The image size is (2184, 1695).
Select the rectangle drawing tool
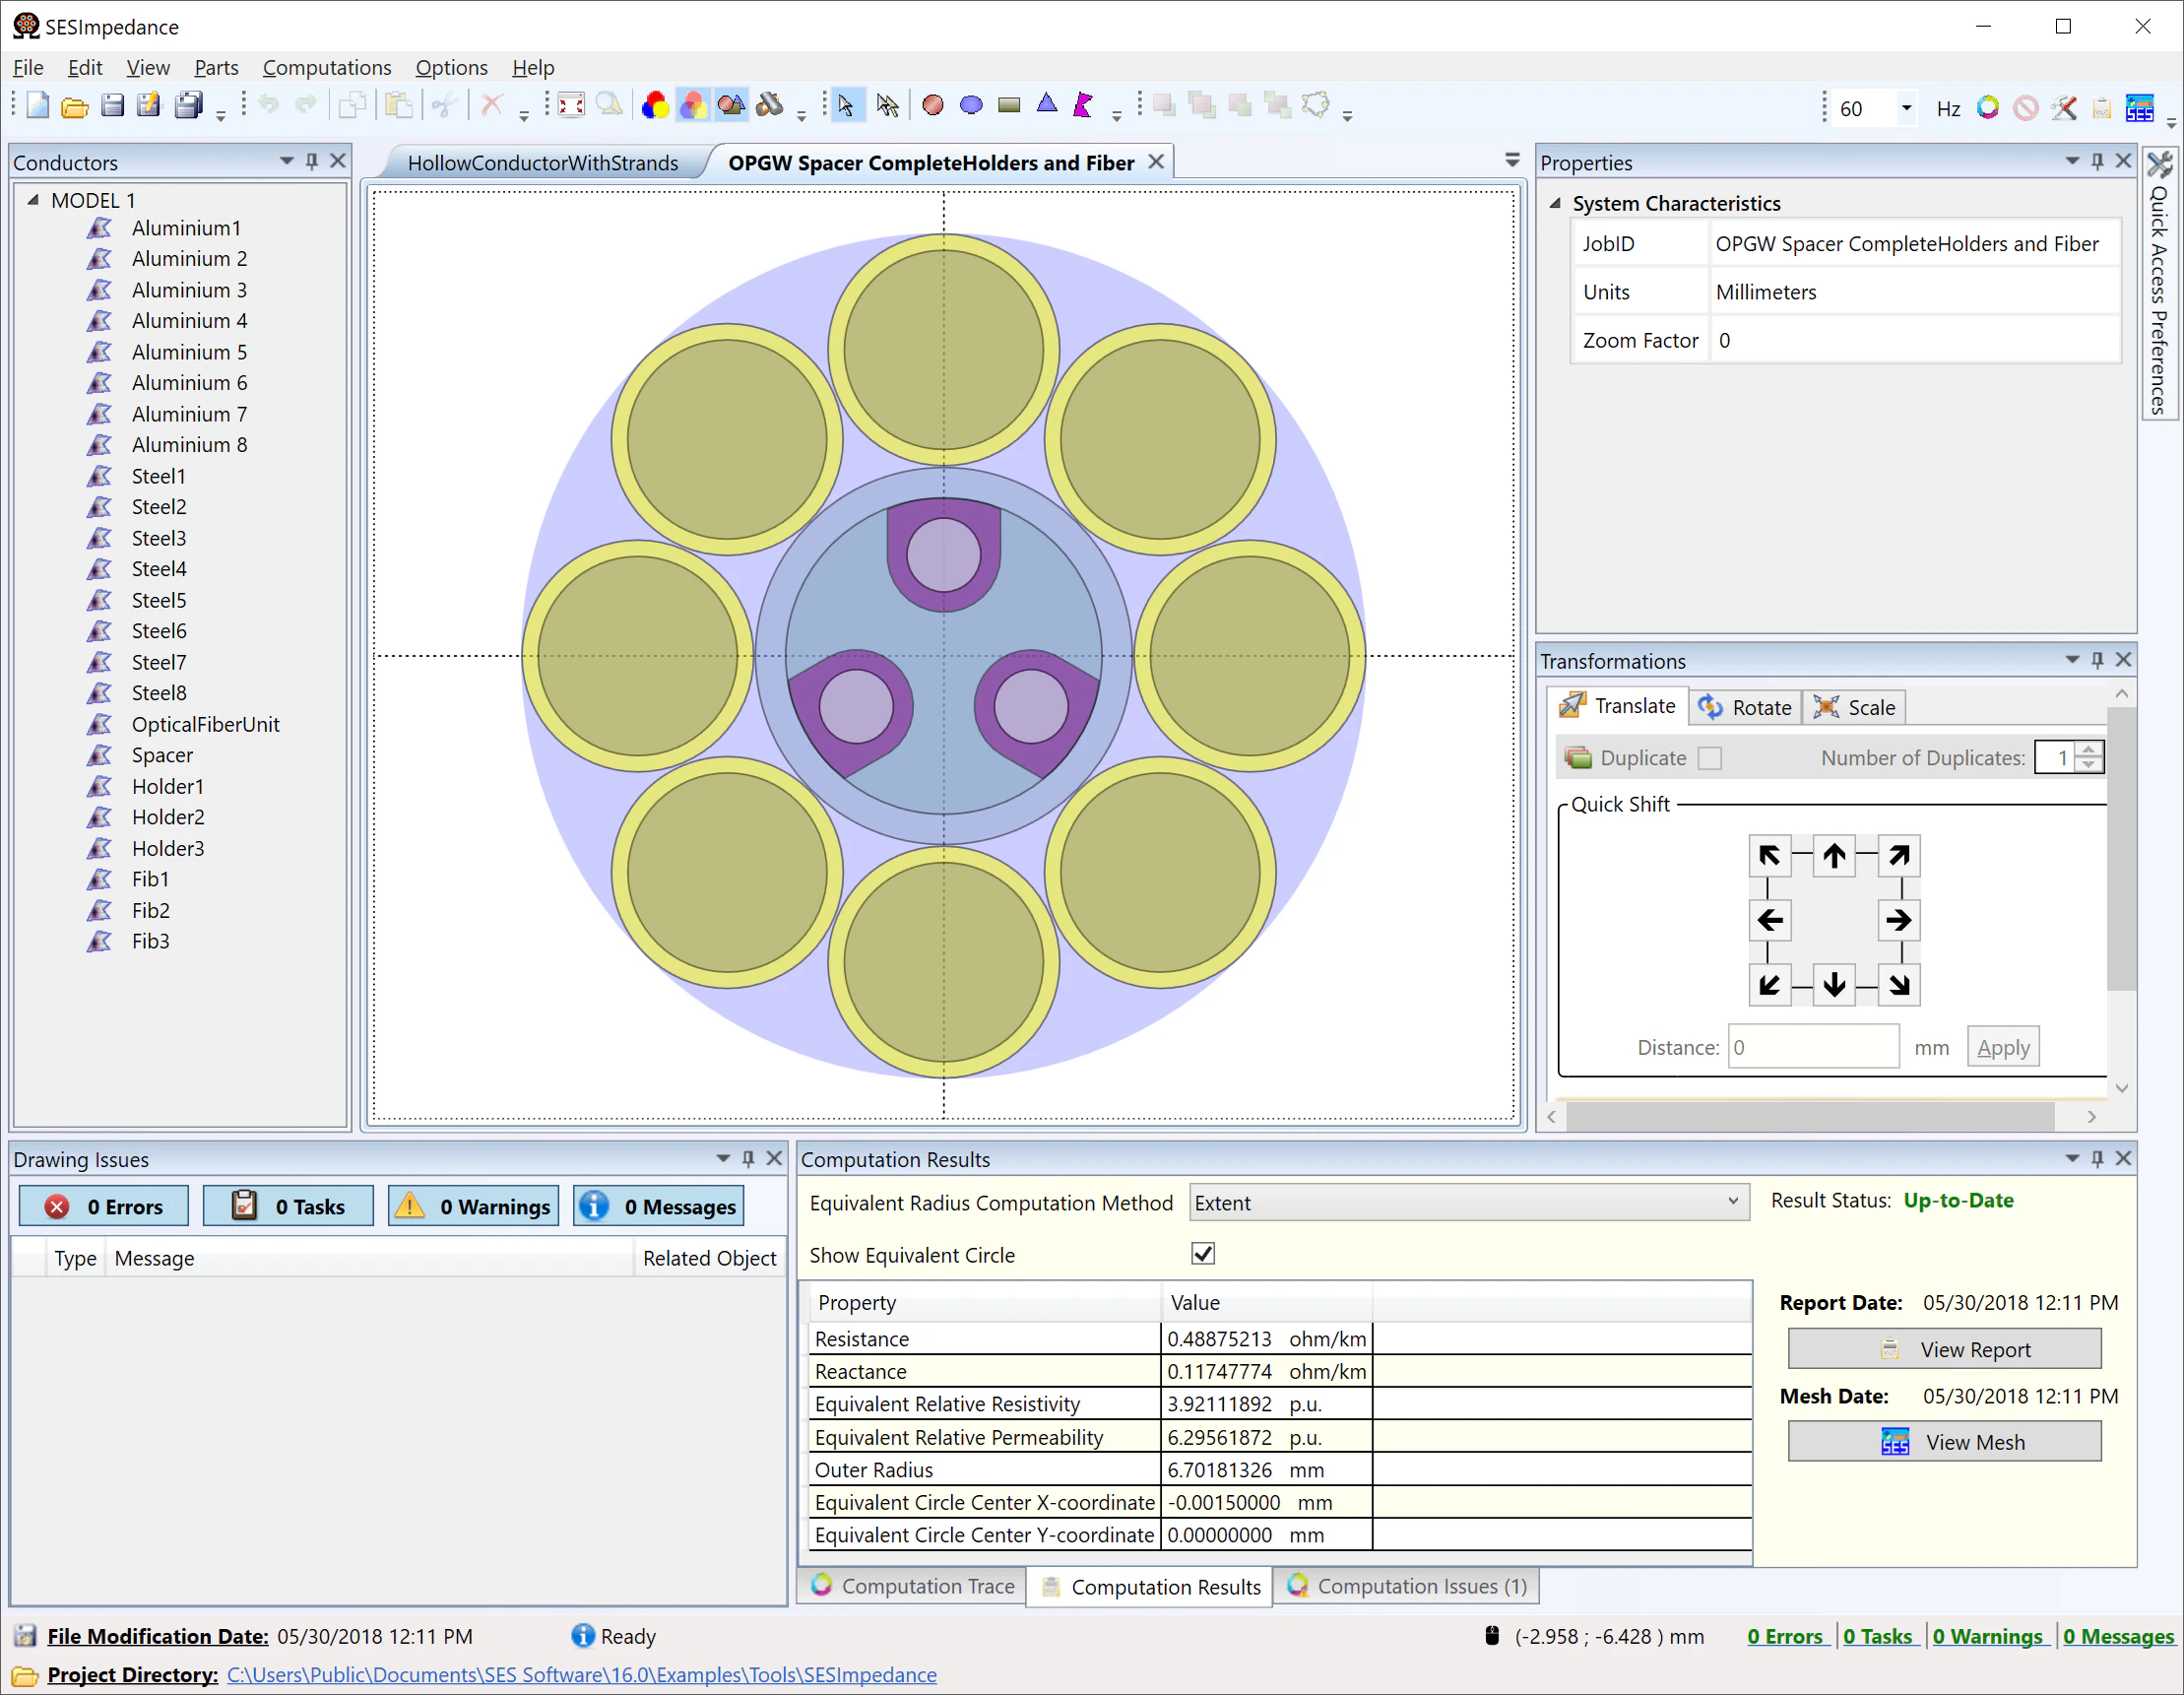[1008, 105]
